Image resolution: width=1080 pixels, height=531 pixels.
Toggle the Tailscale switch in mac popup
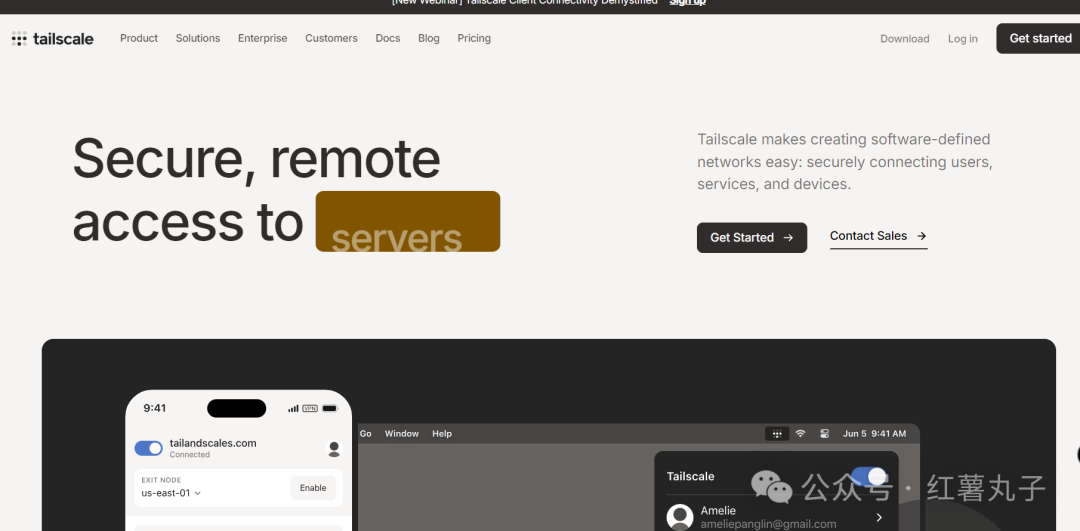pos(869,477)
